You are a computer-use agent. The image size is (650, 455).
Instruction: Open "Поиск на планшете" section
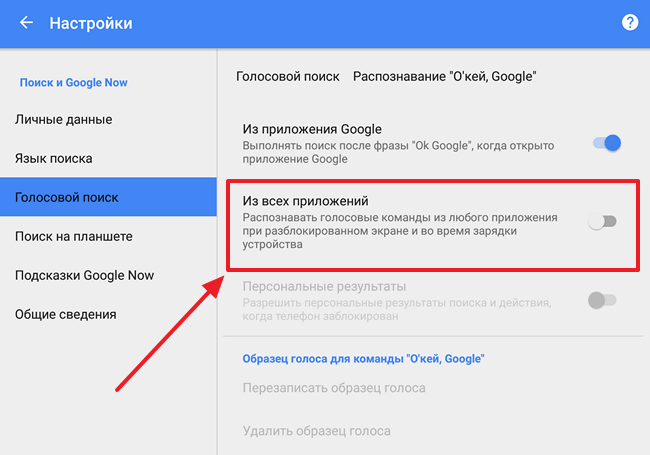point(74,236)
